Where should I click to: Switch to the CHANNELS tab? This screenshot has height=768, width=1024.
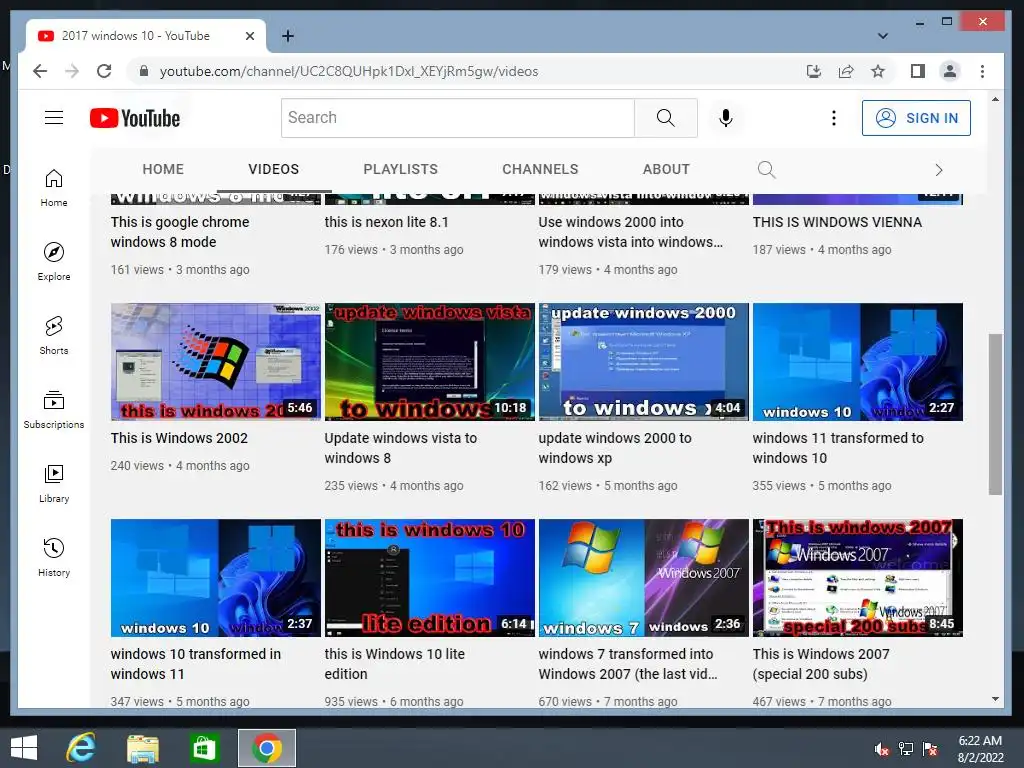coord(540,169)
